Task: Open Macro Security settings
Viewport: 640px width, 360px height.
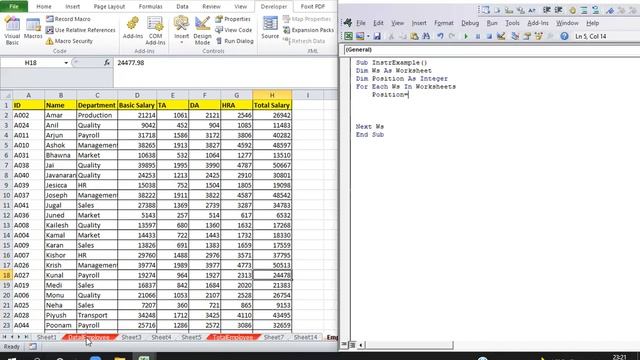Action: pos(69,41)
